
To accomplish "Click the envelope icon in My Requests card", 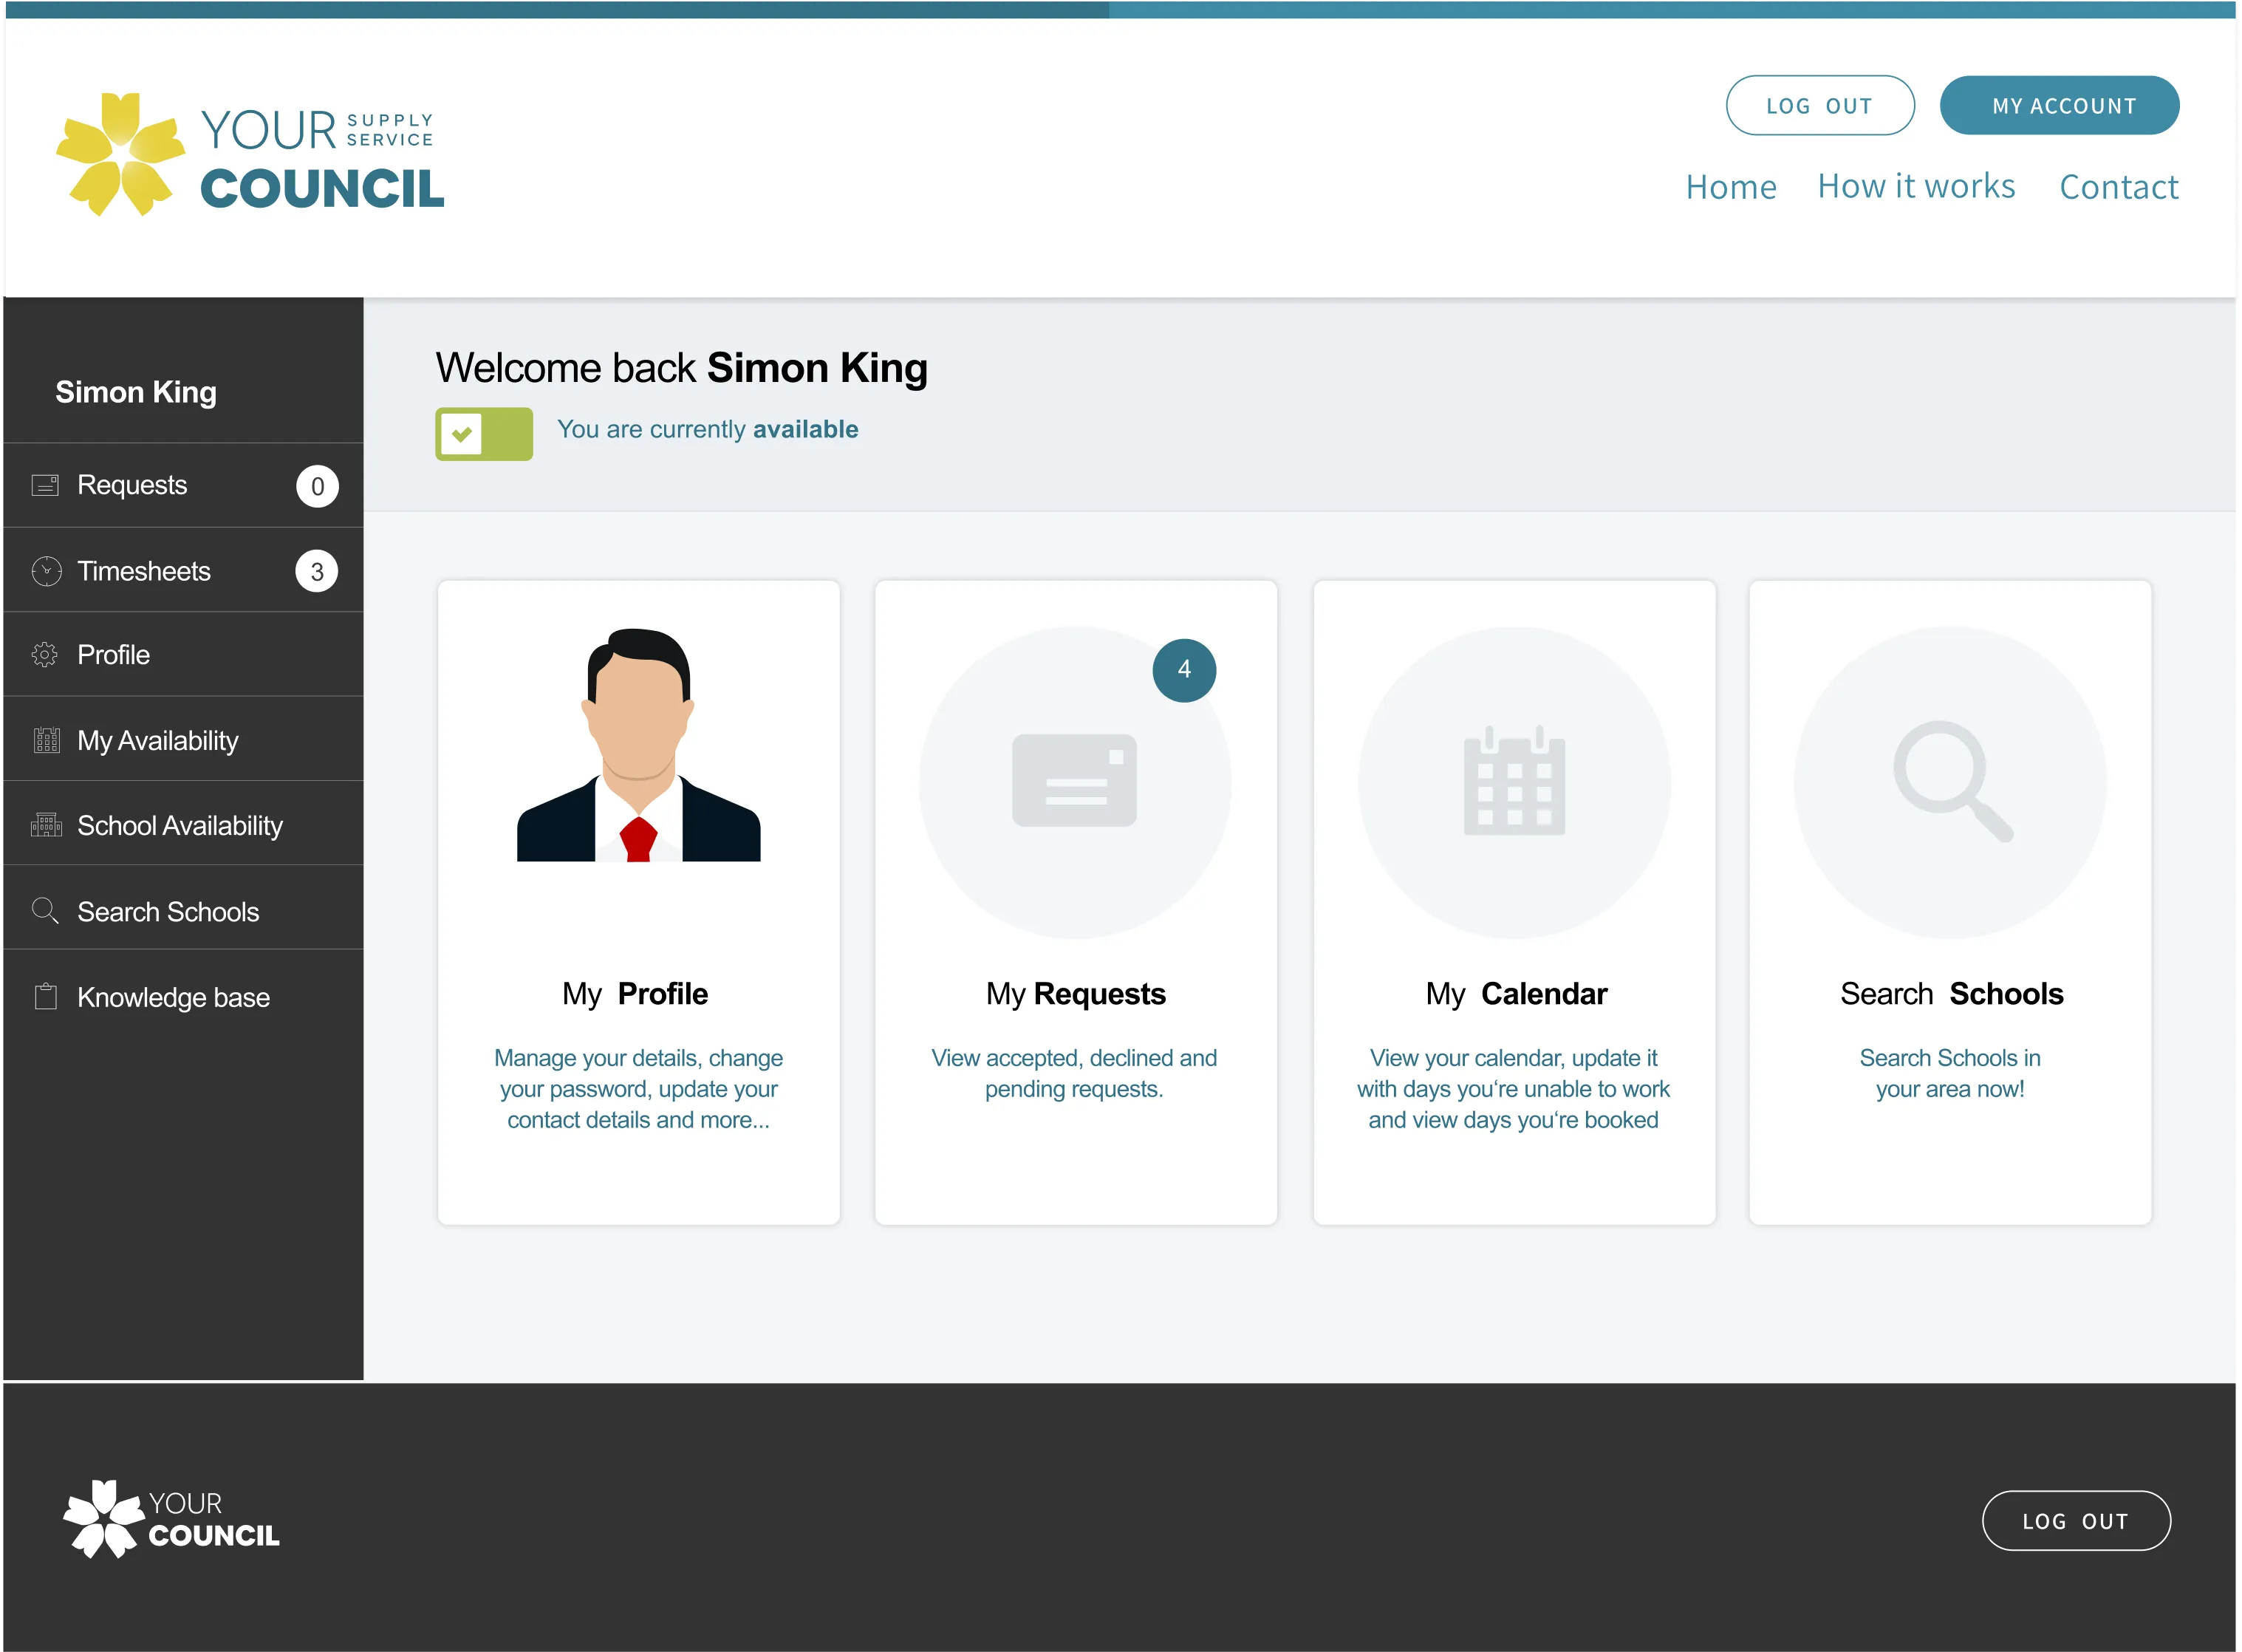I will (x=1075, y=781).
